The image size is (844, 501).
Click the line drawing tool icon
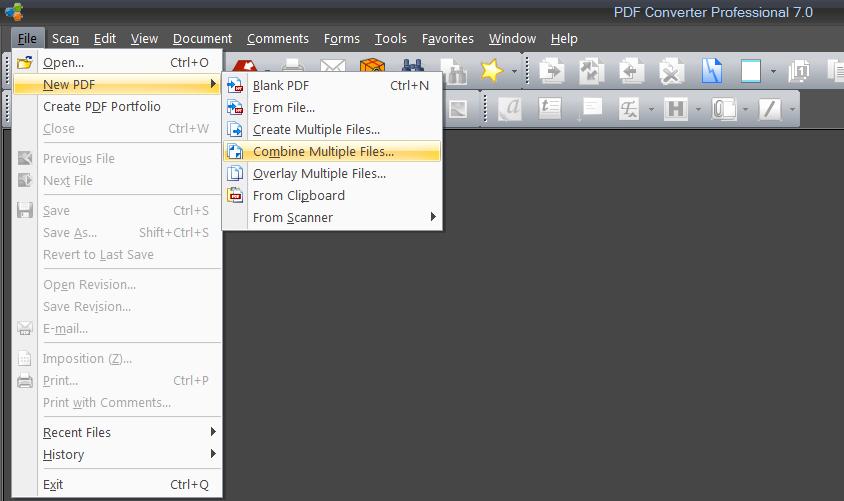[x=770, y=109]
